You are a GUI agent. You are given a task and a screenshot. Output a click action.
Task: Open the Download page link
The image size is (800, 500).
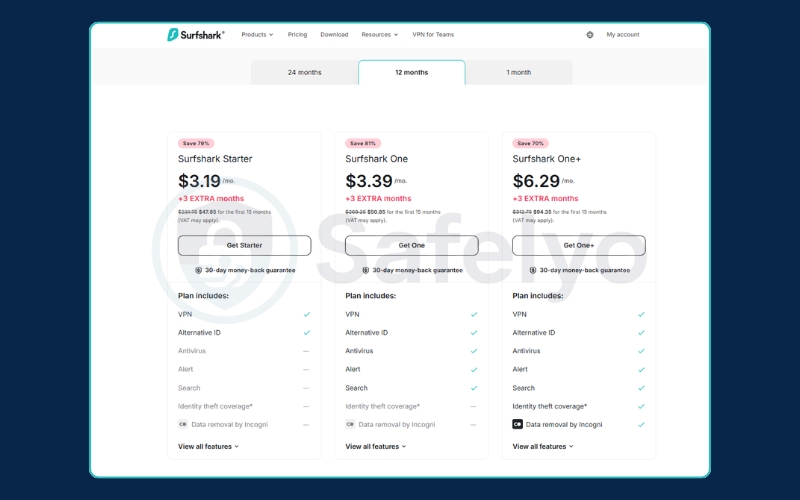coord(334,35)
